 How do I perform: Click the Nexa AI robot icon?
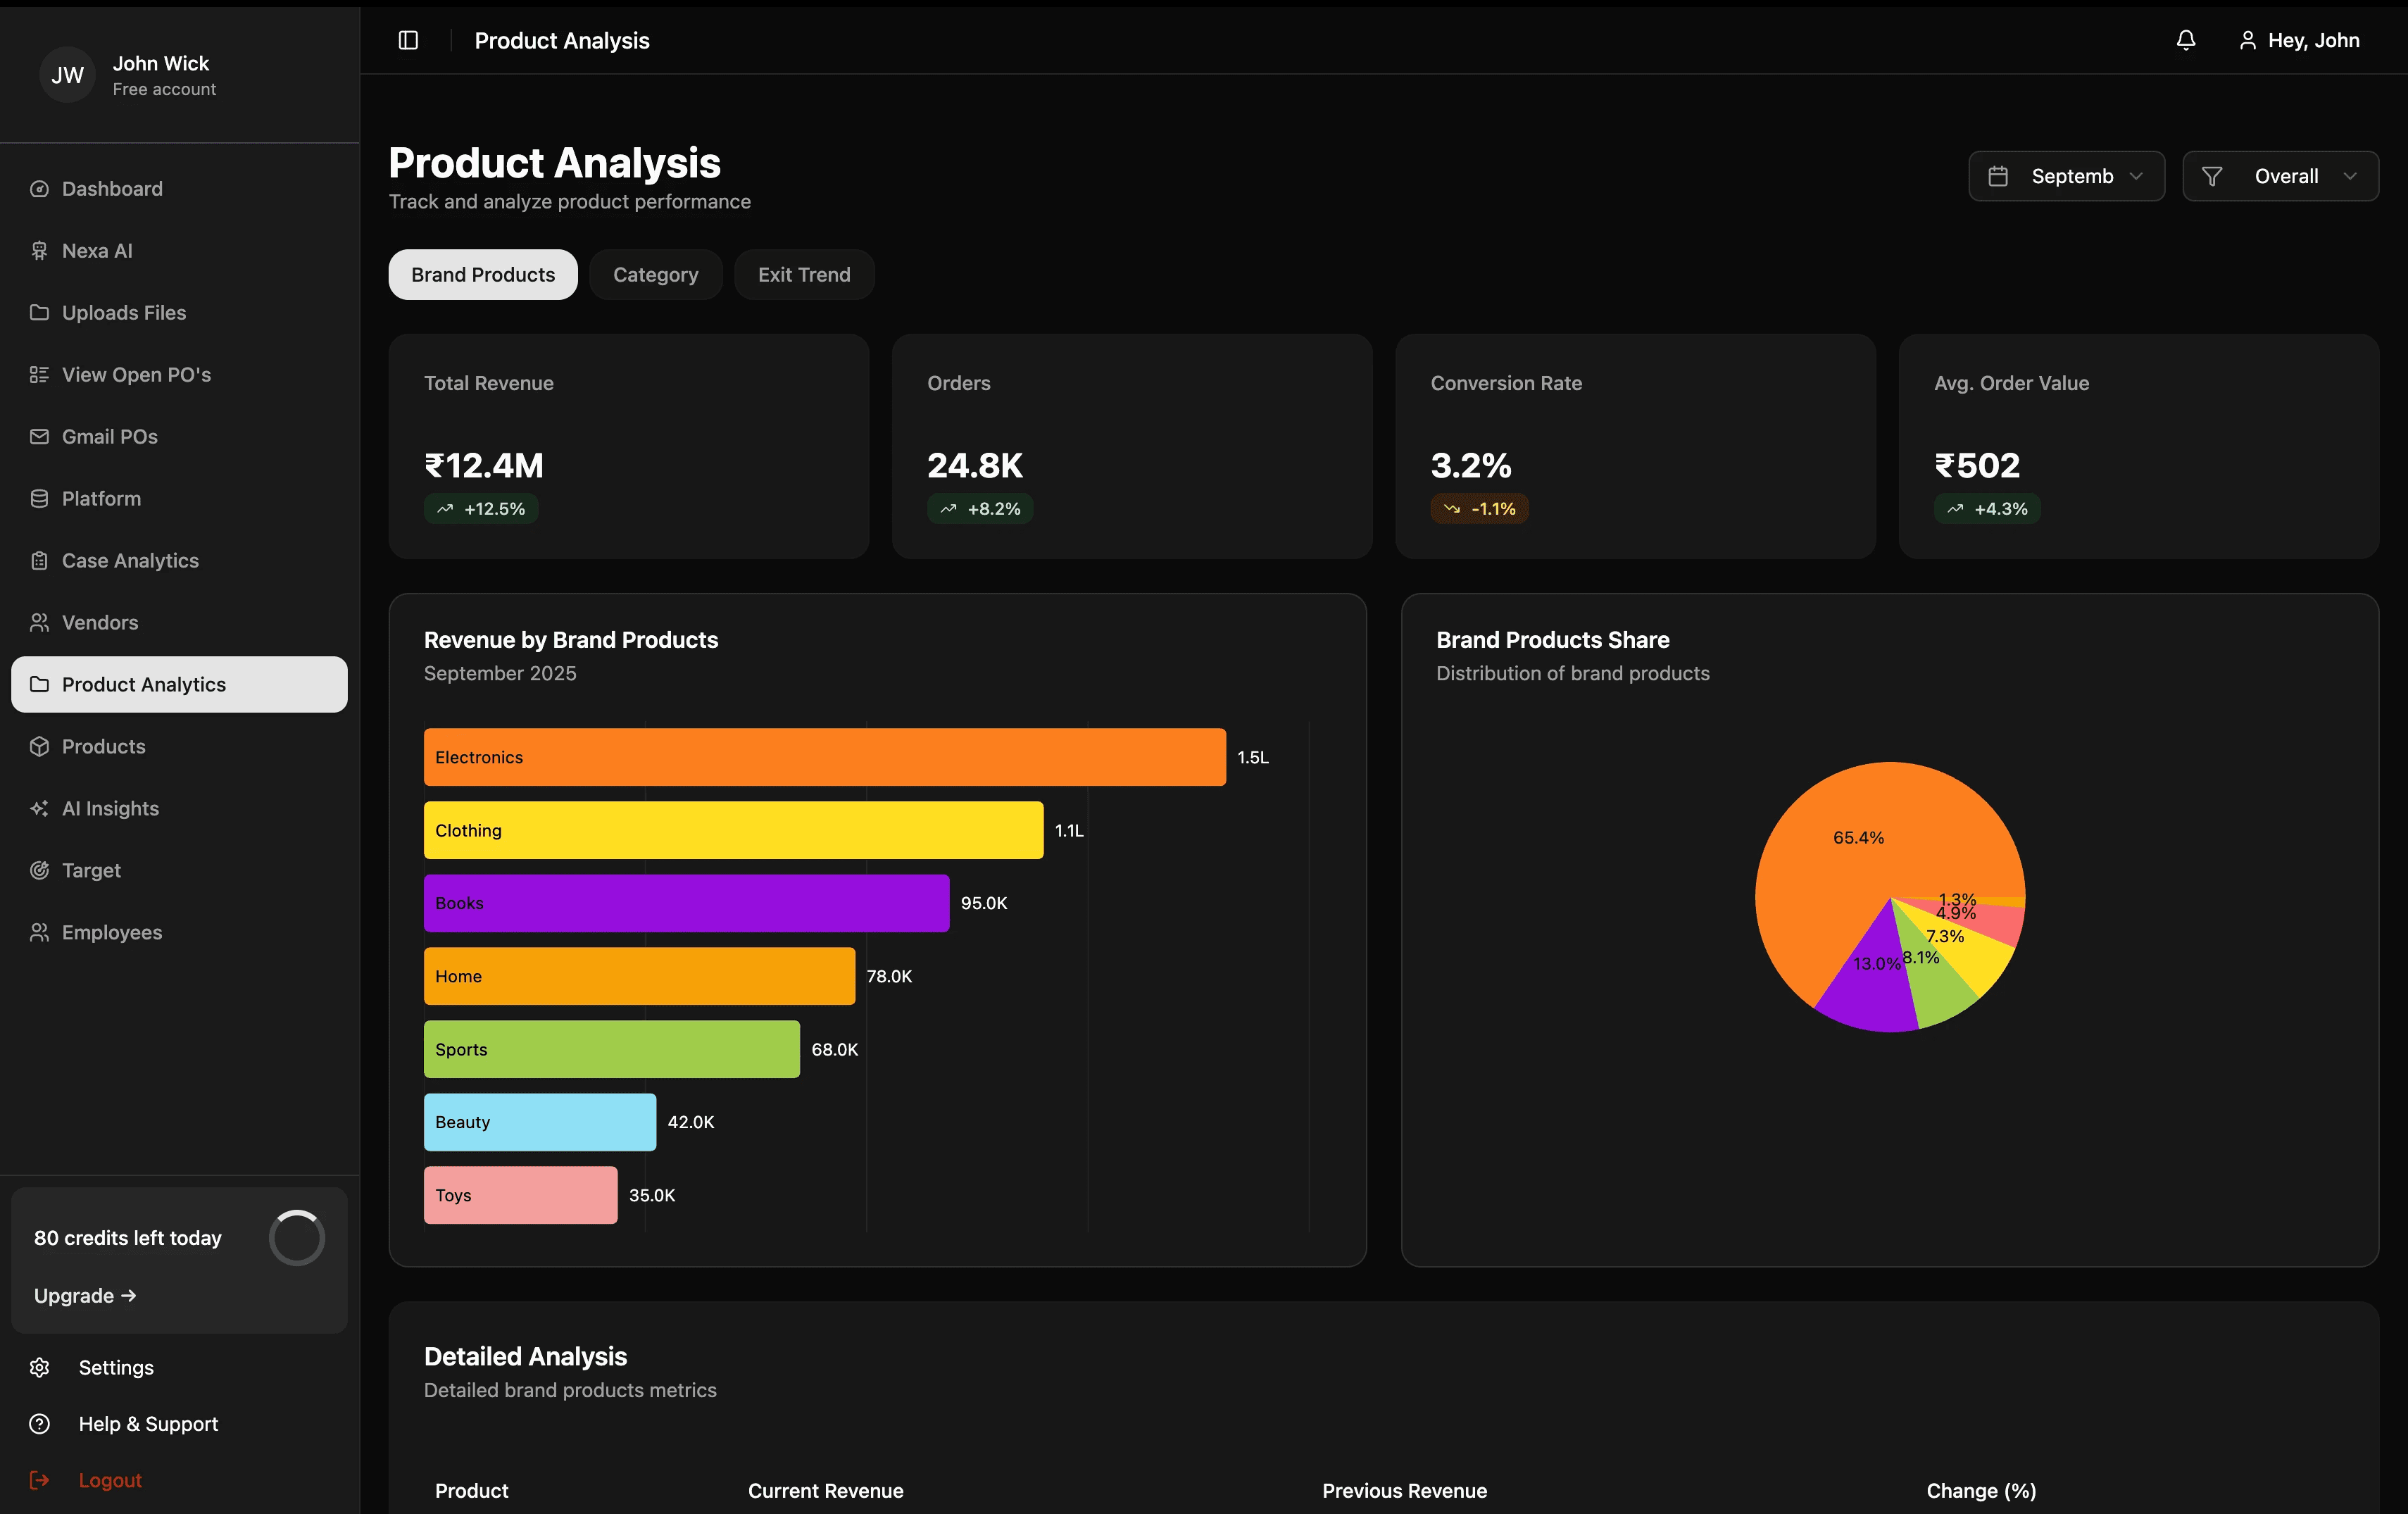click(39, 251)
